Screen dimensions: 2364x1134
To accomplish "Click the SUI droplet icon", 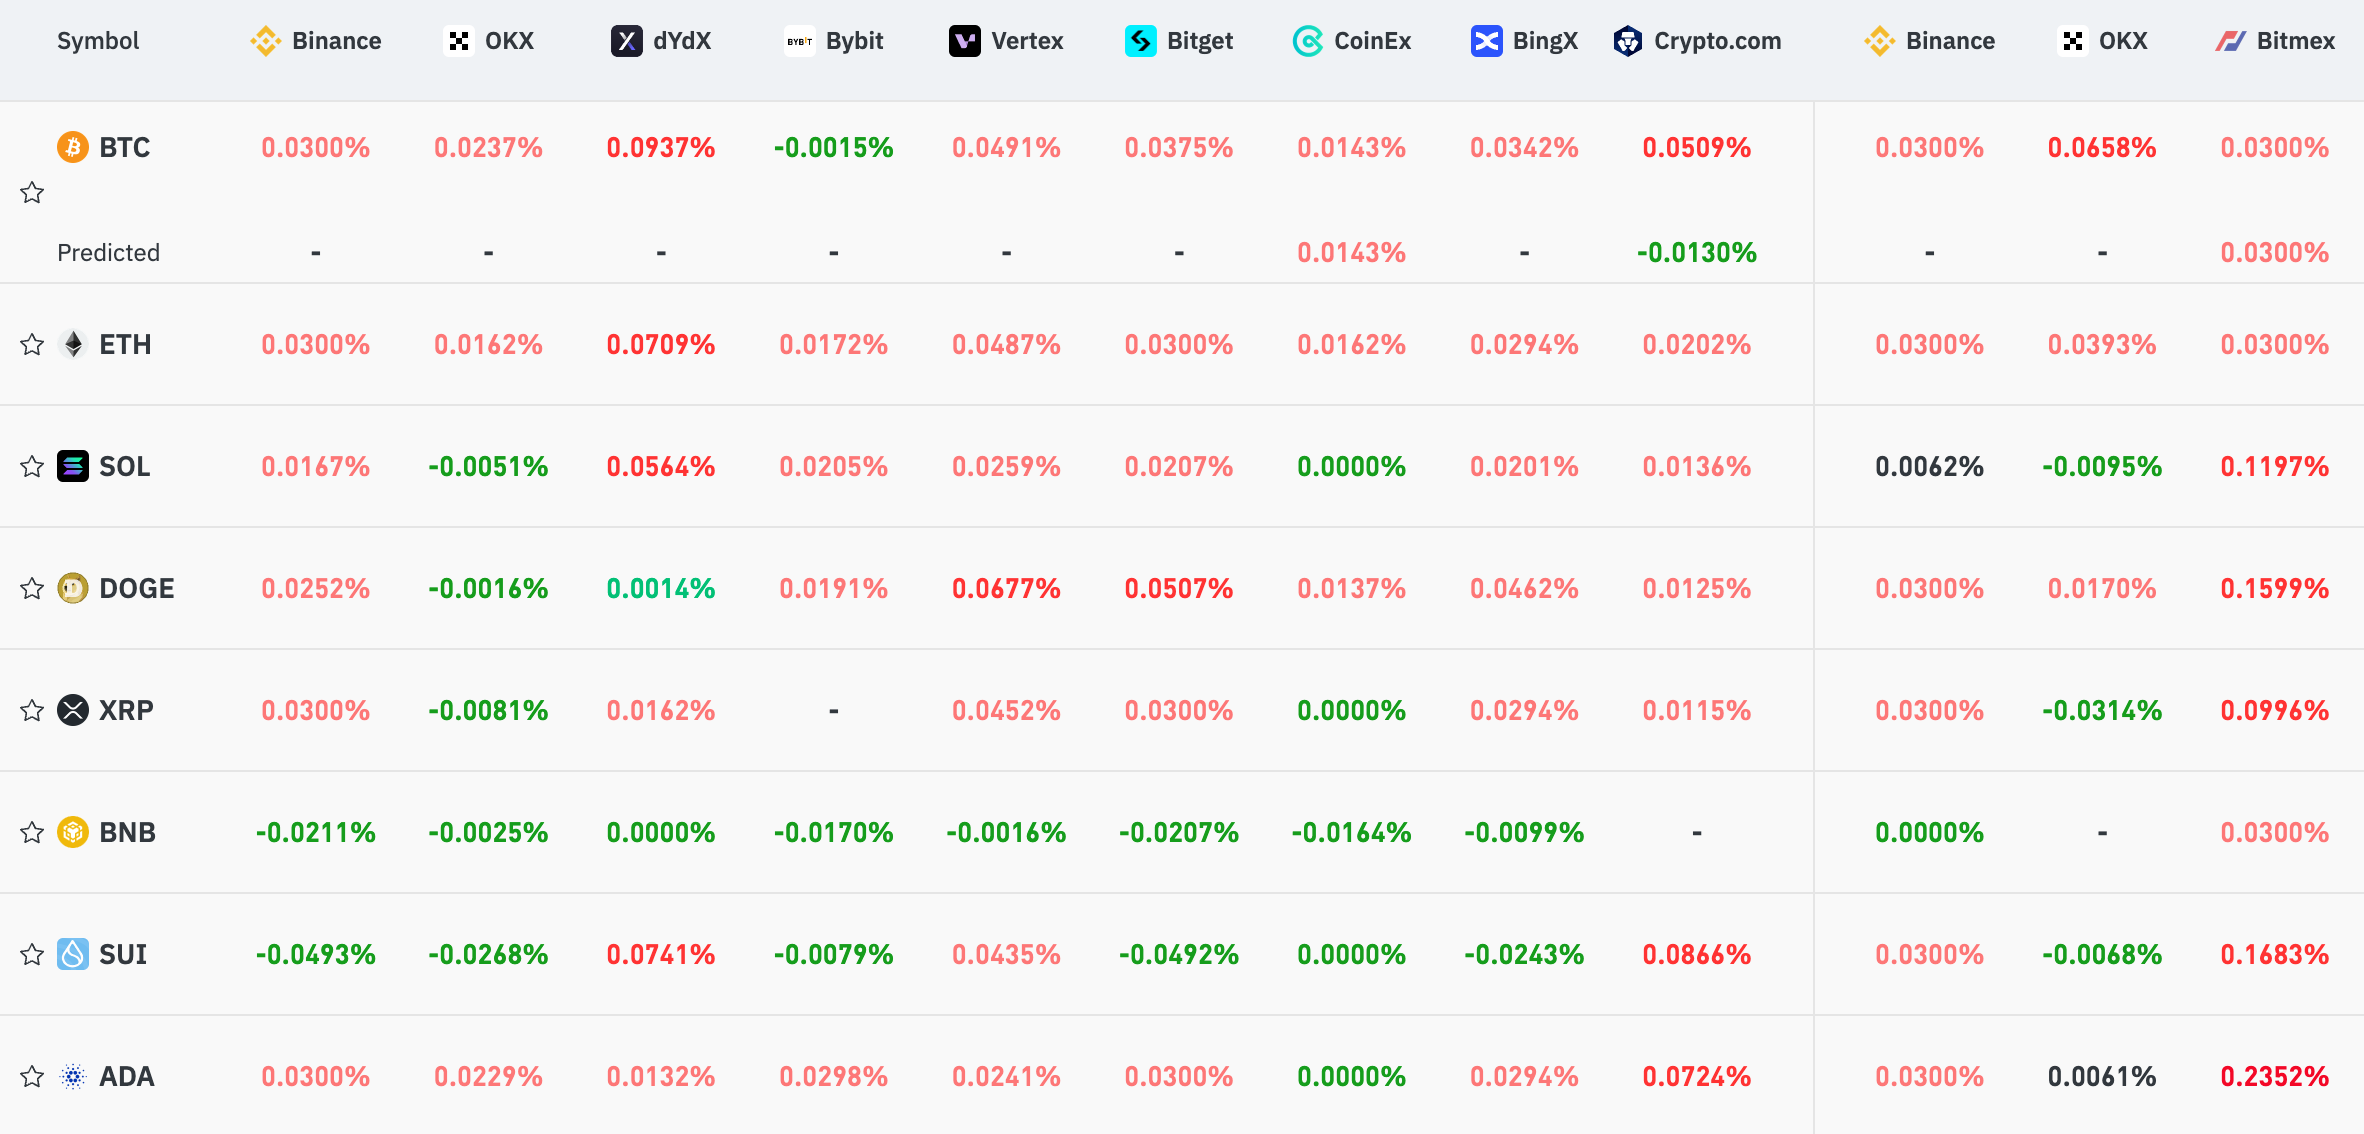I will click(72, 955).
